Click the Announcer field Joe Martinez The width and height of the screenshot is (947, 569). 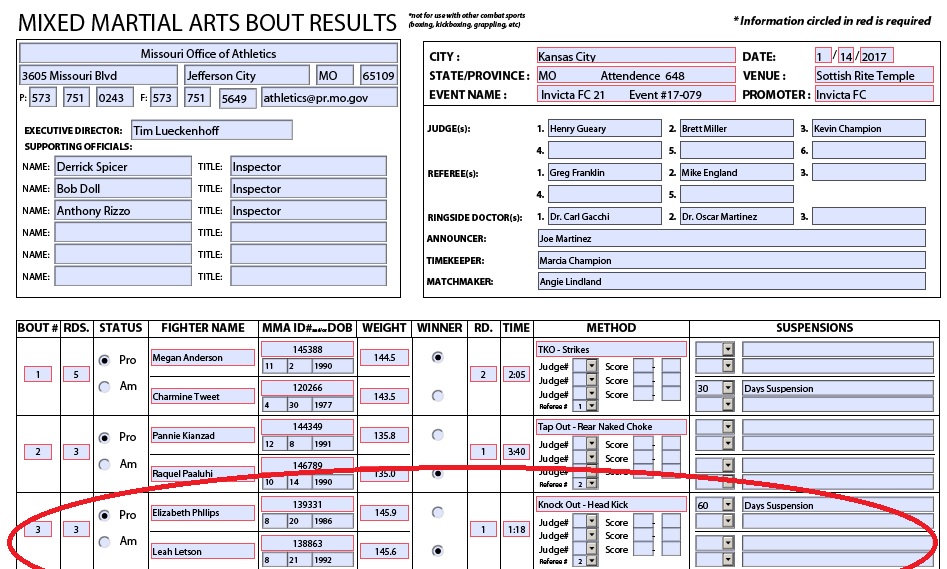click(731, 238)
